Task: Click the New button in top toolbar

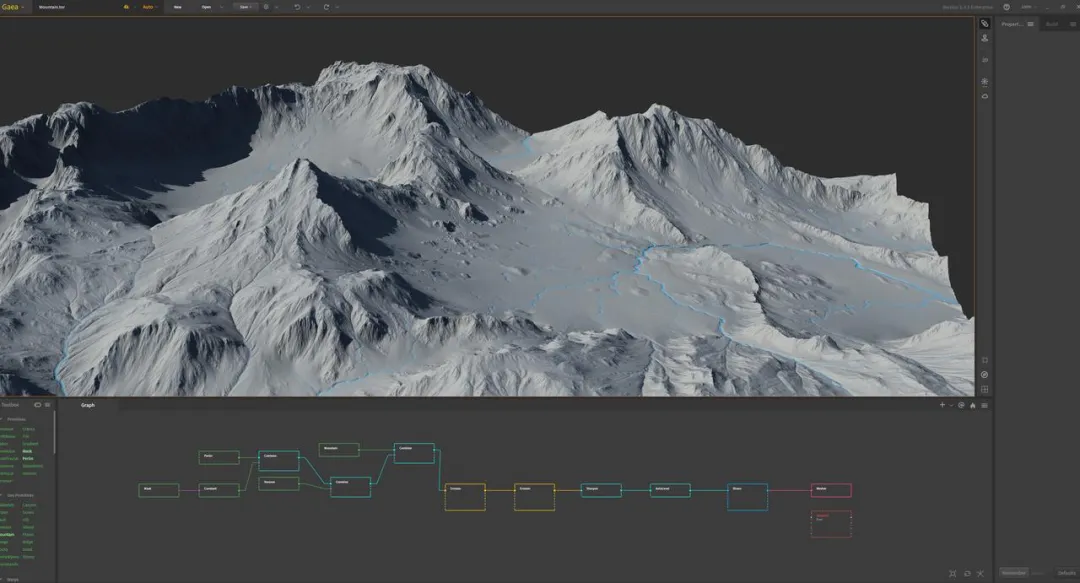Action: pos(178,7)
